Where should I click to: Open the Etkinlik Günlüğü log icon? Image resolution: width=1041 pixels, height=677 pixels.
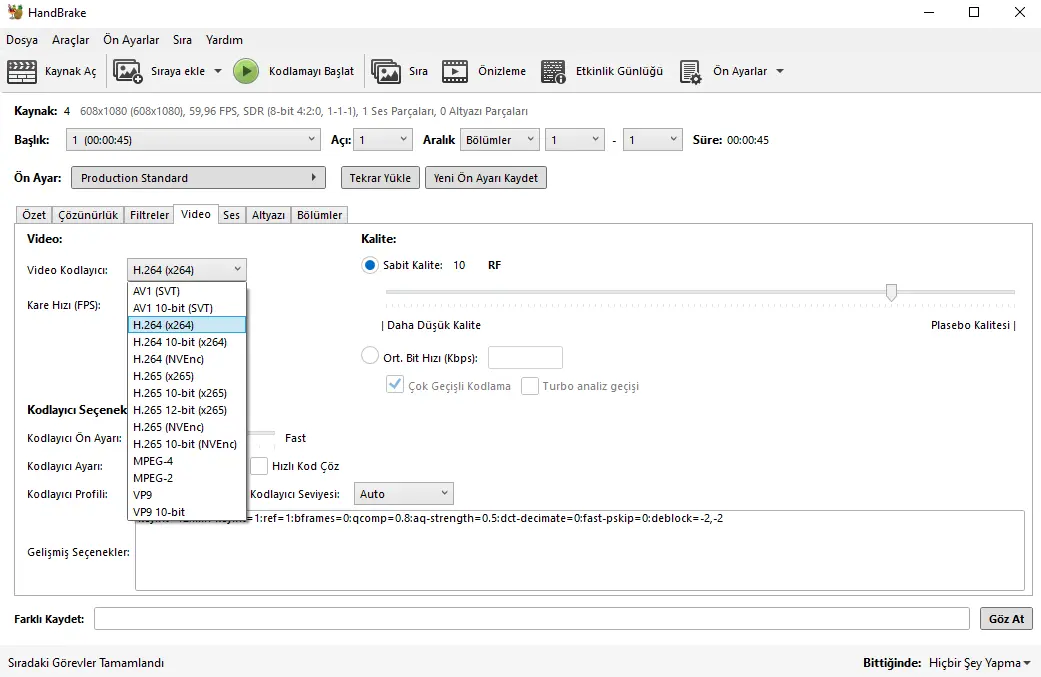[553, 71]
